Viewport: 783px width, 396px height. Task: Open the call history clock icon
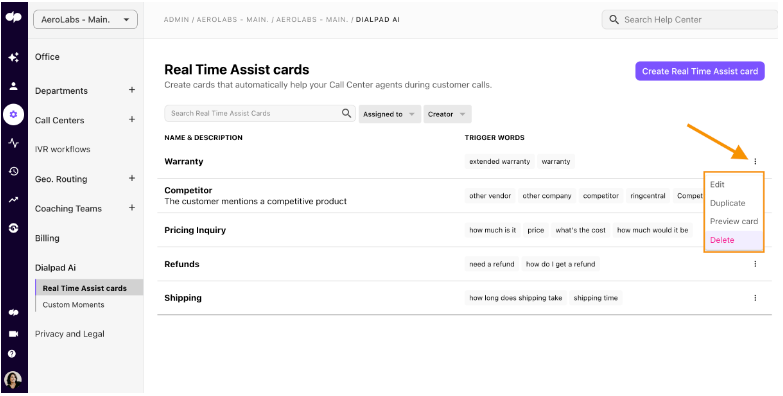[x=13, y=171]
